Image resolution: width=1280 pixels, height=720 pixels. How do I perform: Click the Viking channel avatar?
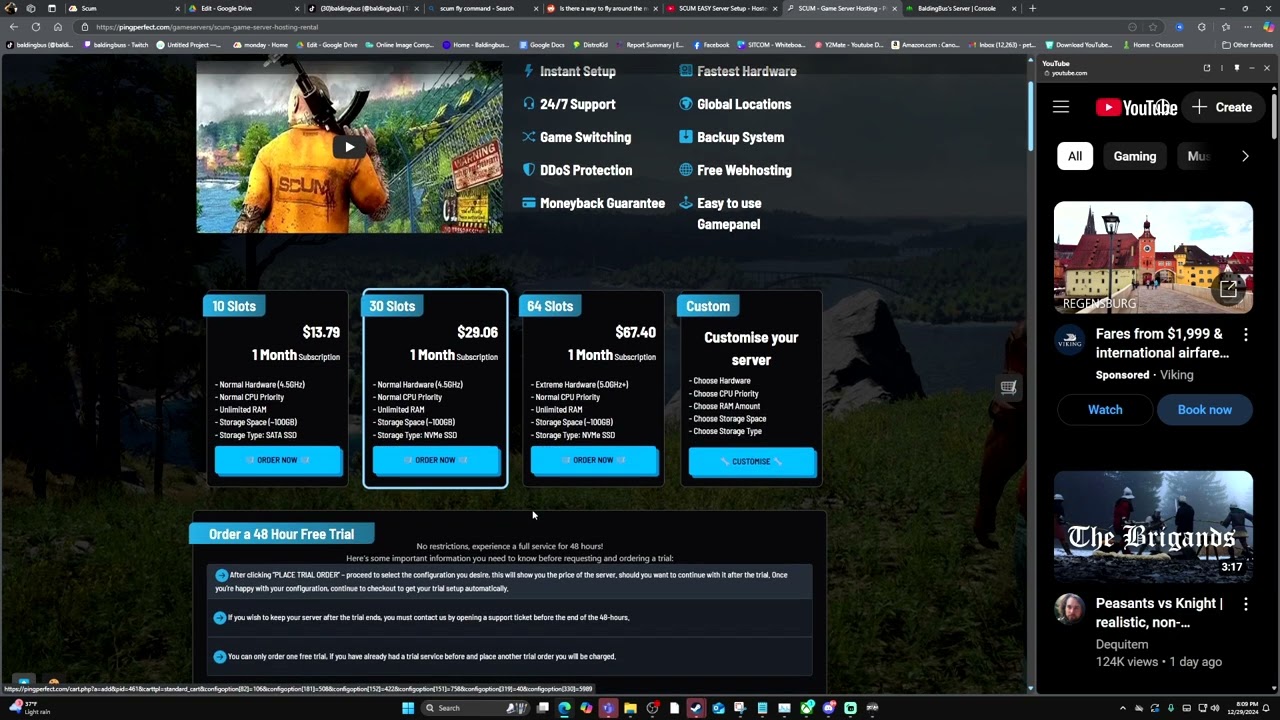click(1069, 340)
